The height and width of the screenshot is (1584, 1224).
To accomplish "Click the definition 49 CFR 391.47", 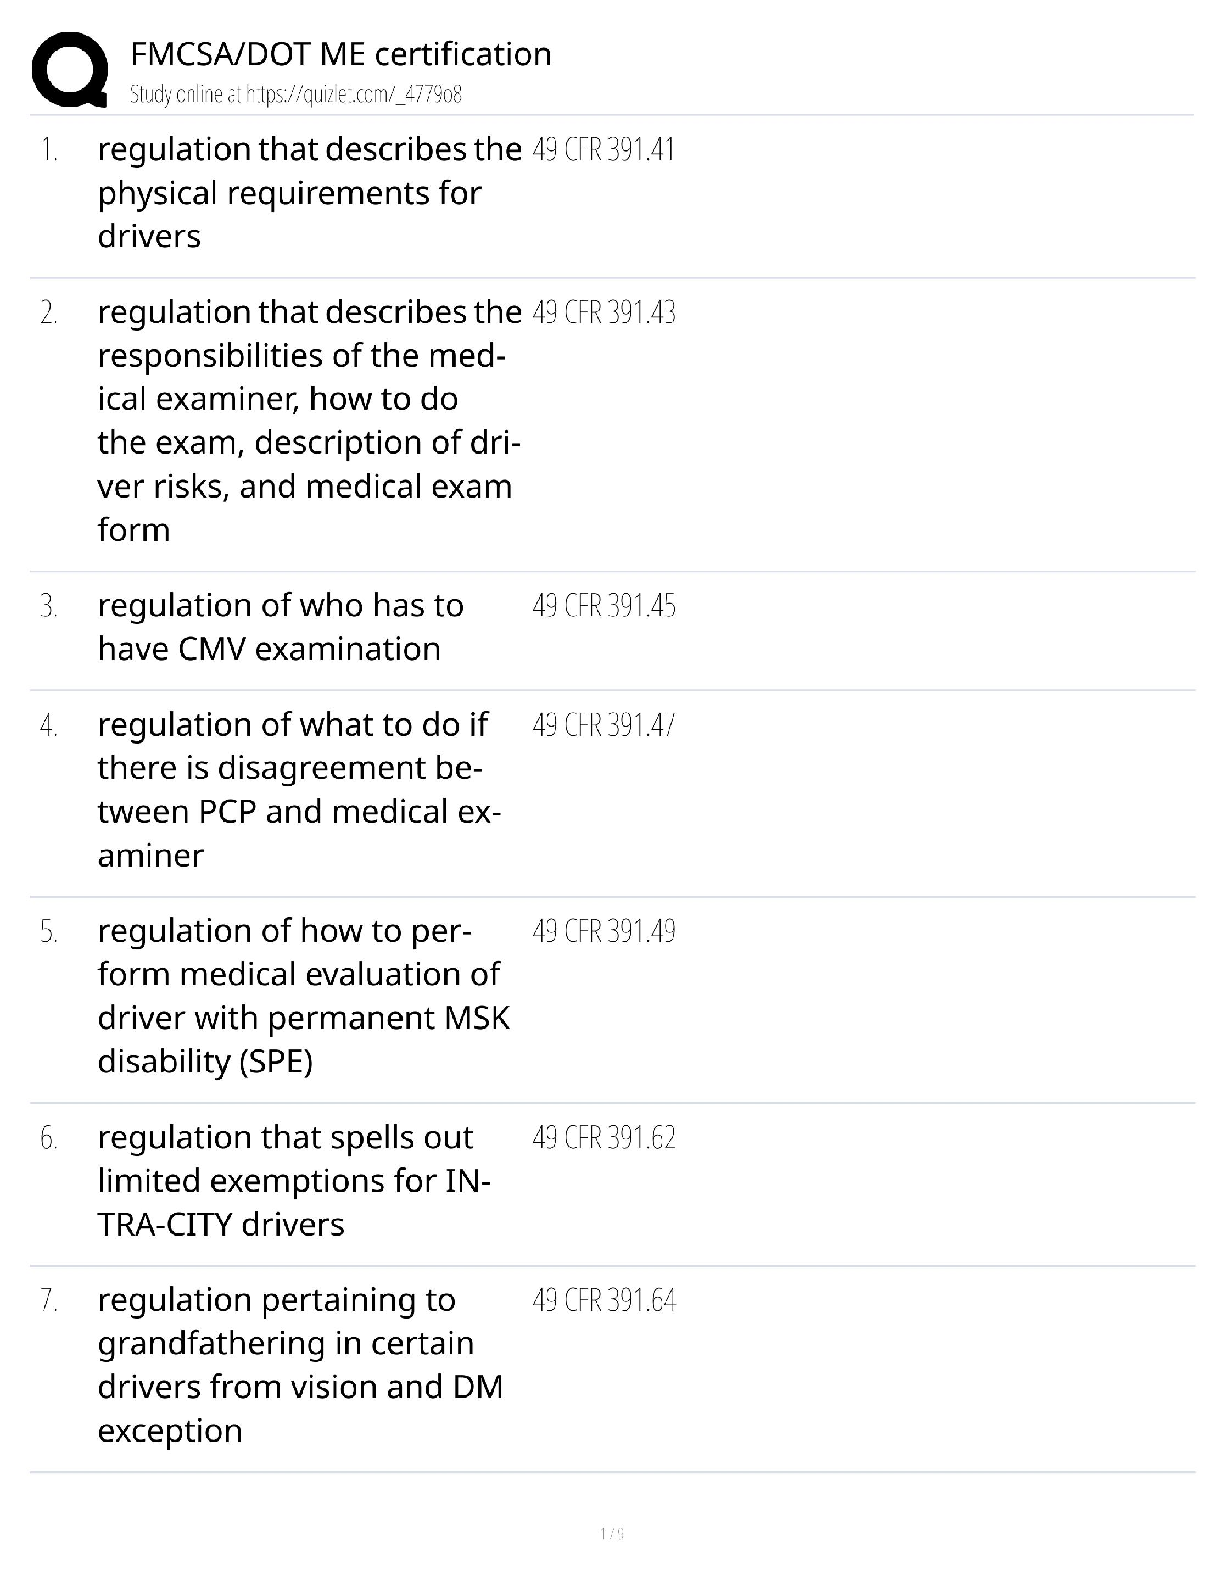I will 604,725.
